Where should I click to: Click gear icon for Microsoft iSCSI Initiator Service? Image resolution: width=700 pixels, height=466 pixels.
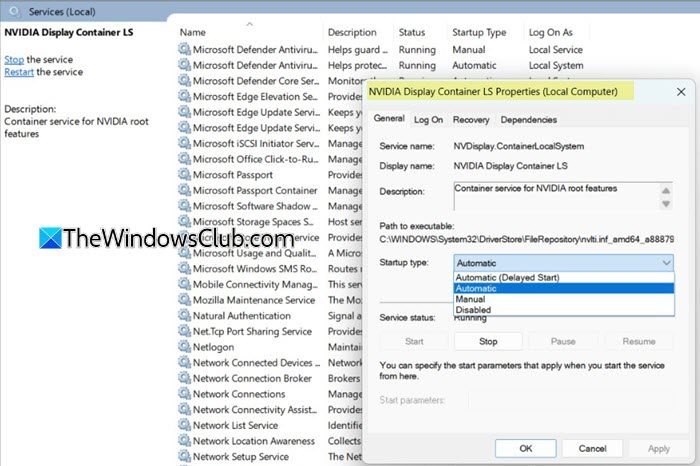[184, 143]
